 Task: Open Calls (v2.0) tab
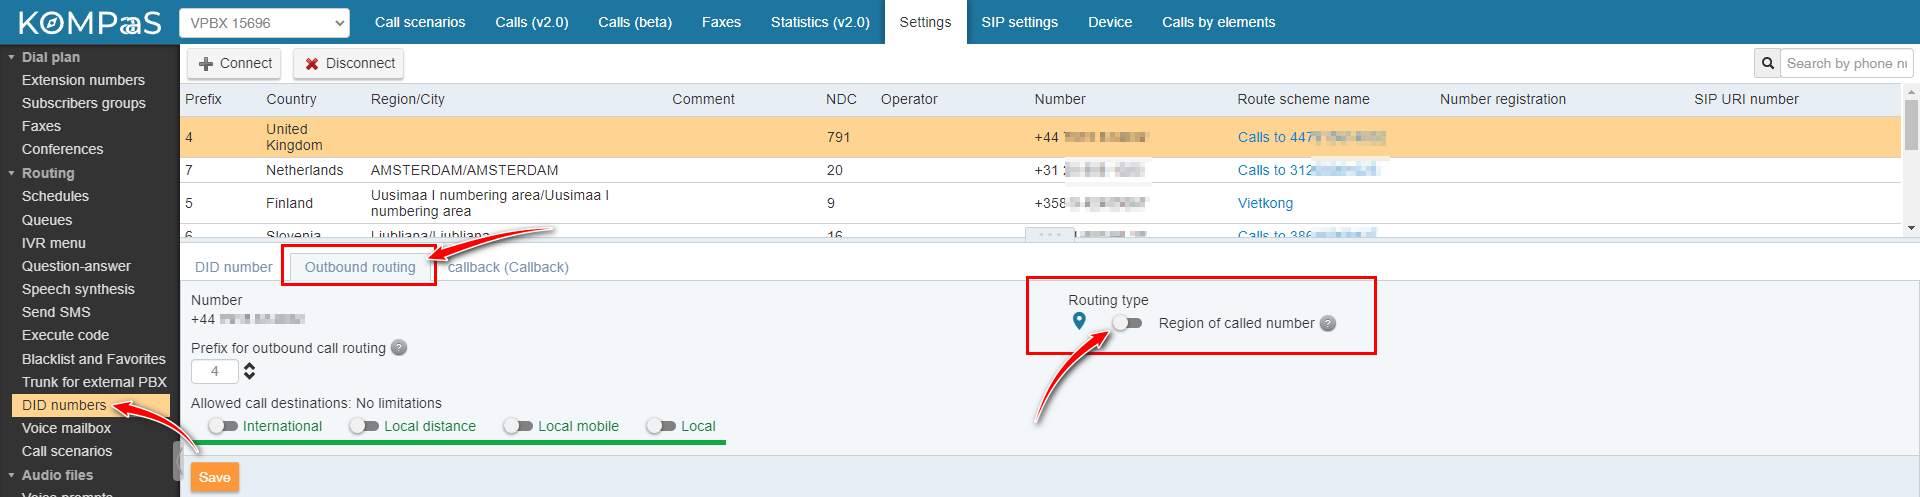[x=532, y=22]
